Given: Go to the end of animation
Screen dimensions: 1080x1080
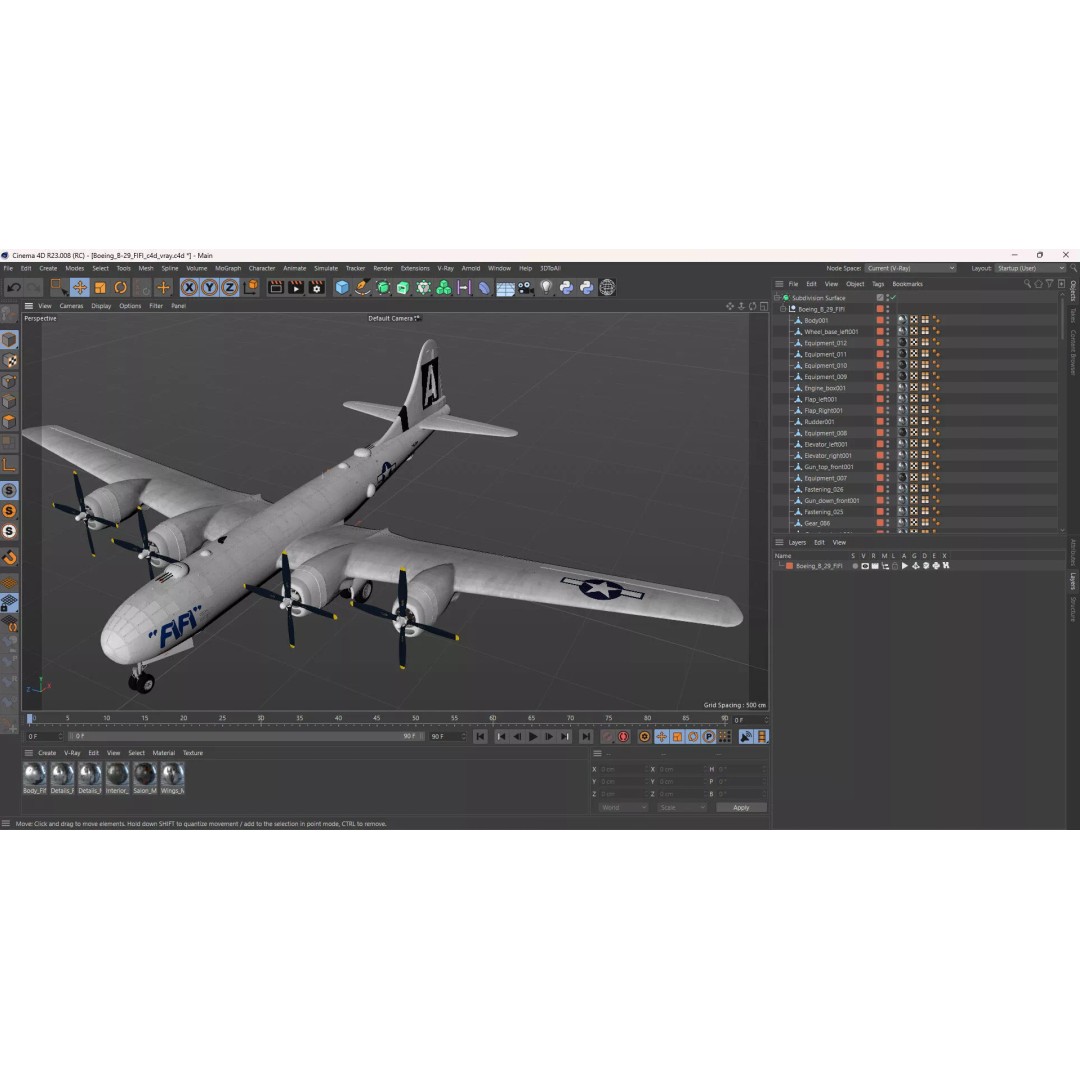Looking at the screenshot, I should (585, 737).
